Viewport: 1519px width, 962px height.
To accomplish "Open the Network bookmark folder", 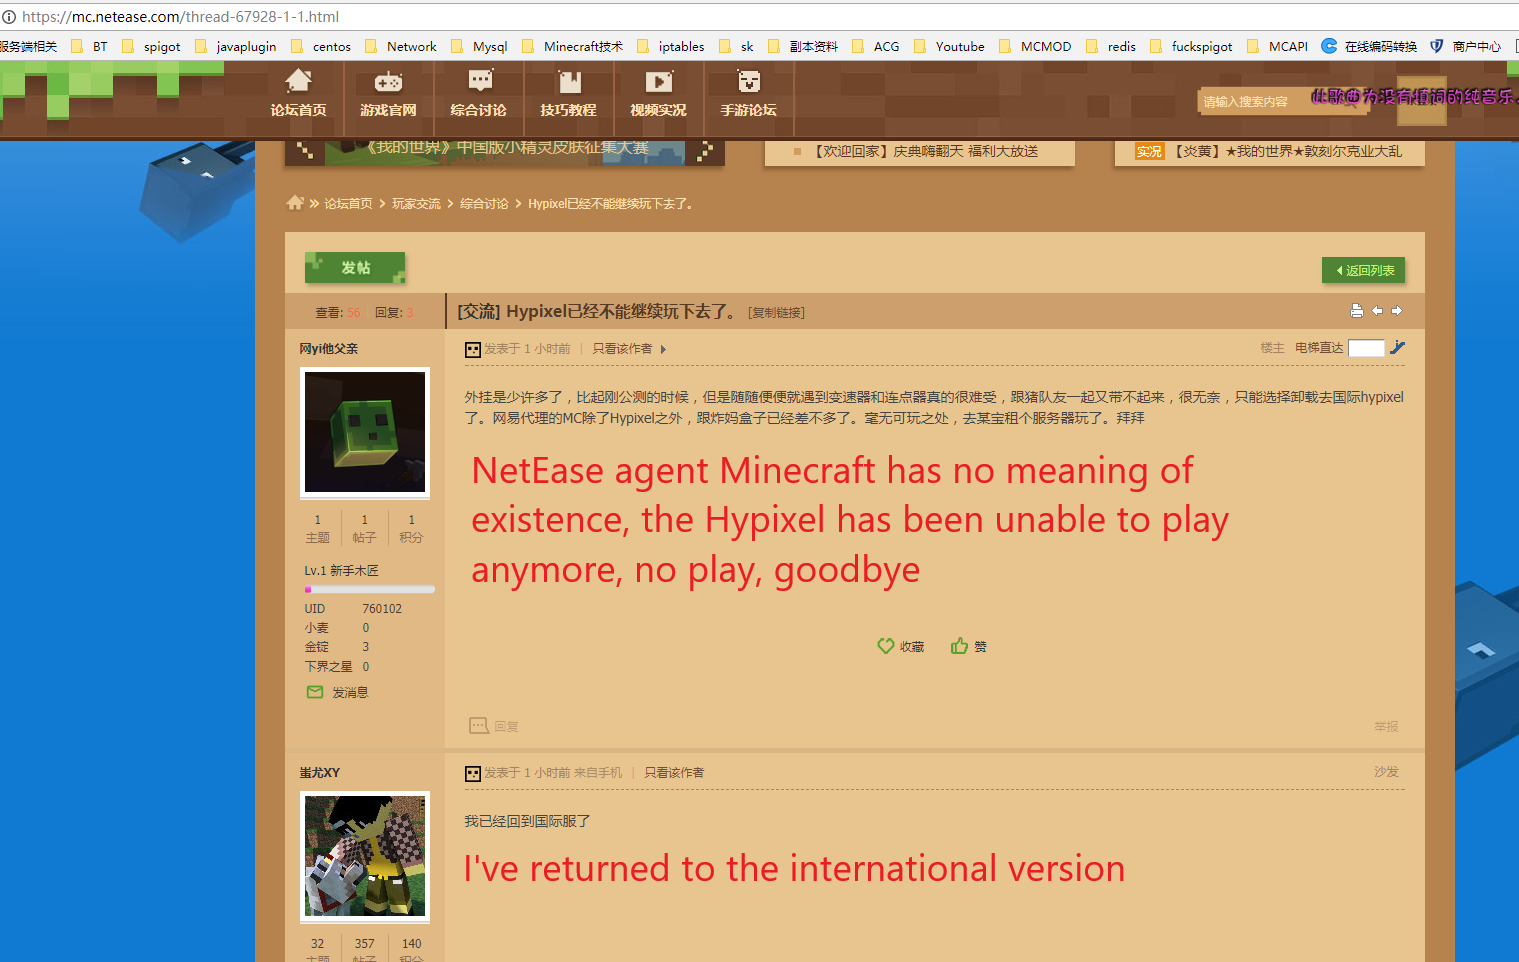I will tap(401, 46).
